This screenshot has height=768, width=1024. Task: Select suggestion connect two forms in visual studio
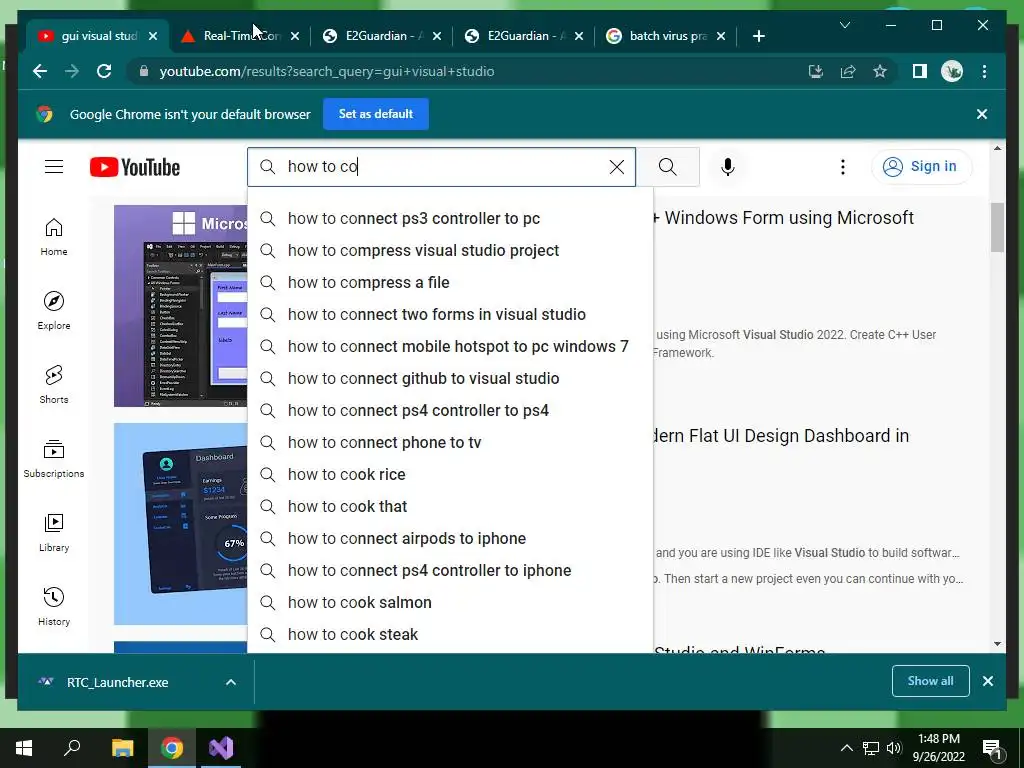point(450,314)
